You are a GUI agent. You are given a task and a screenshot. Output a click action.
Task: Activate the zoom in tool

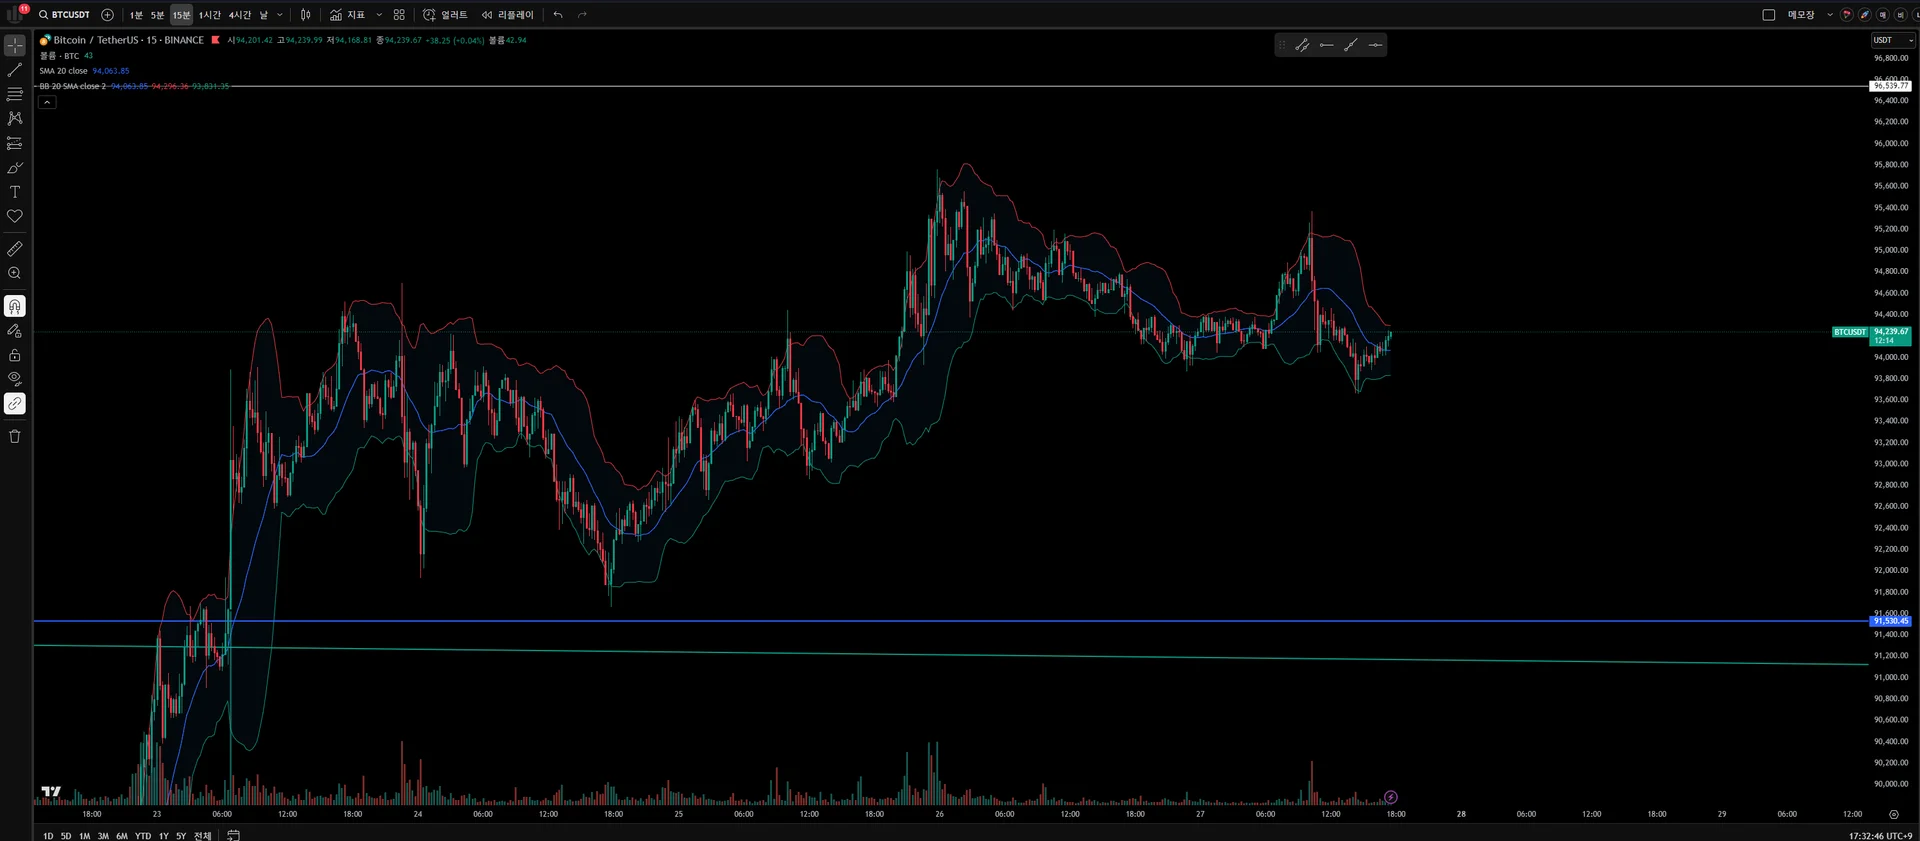pyautogui.click(x=15, y=273)
